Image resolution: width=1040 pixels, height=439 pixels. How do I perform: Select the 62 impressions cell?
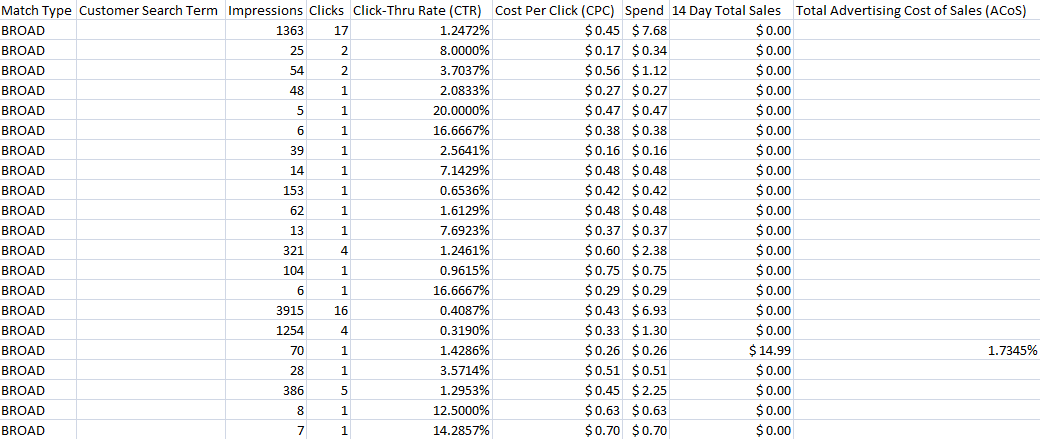tap(266, 210)
